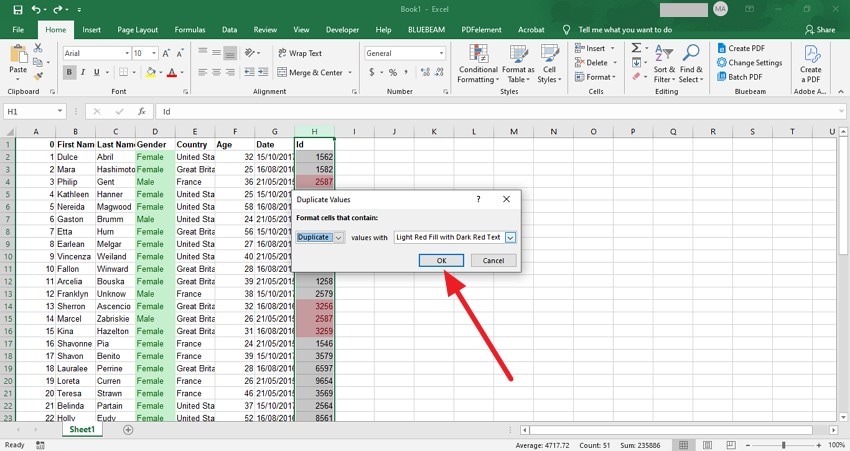Image resolution: width=850 pixels, height=451 pixels.
Task: Adjust the zoom slider in status bar
Action: pyautogui.click(x=783, y=445)
